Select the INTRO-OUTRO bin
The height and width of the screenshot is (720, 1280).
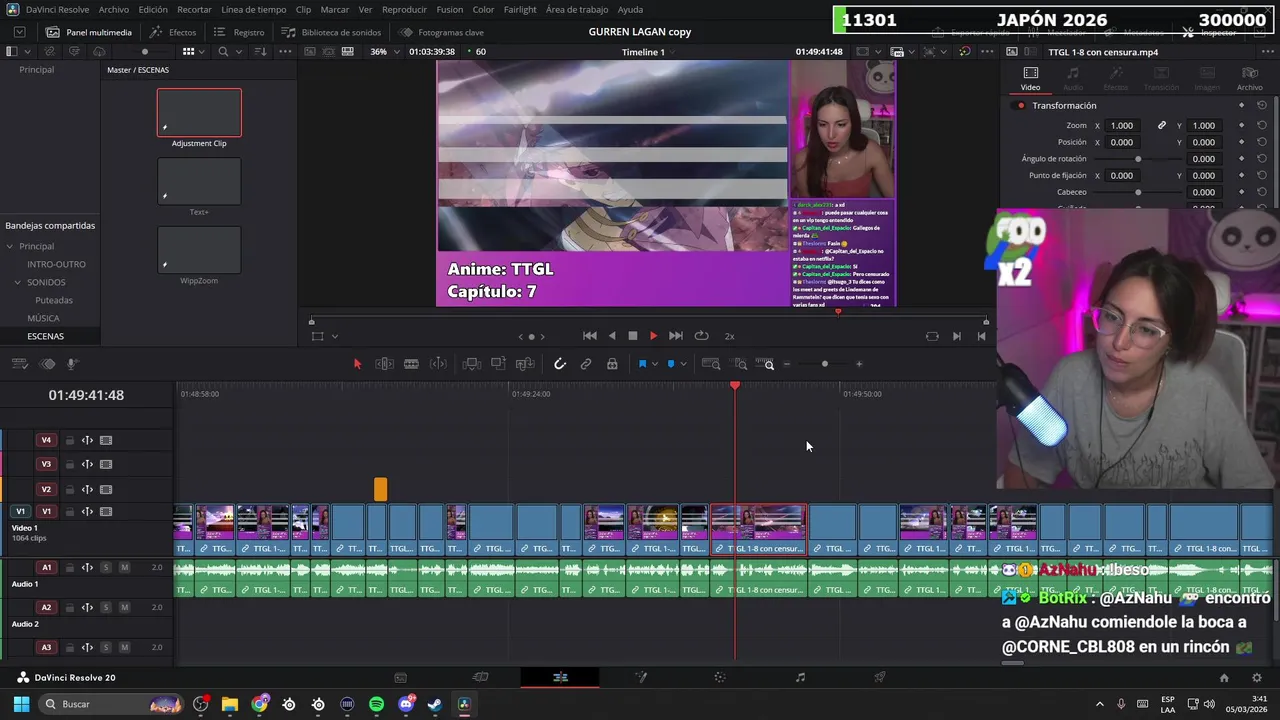pyautogui.click(x=56, y=264)
